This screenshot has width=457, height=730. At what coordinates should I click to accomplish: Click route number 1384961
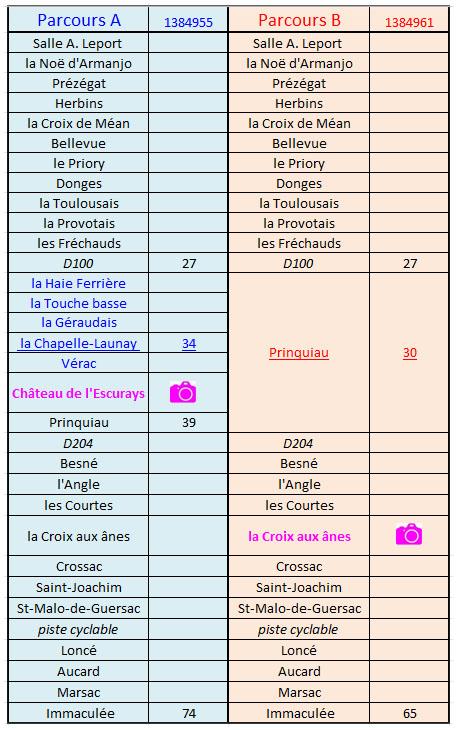409,22
